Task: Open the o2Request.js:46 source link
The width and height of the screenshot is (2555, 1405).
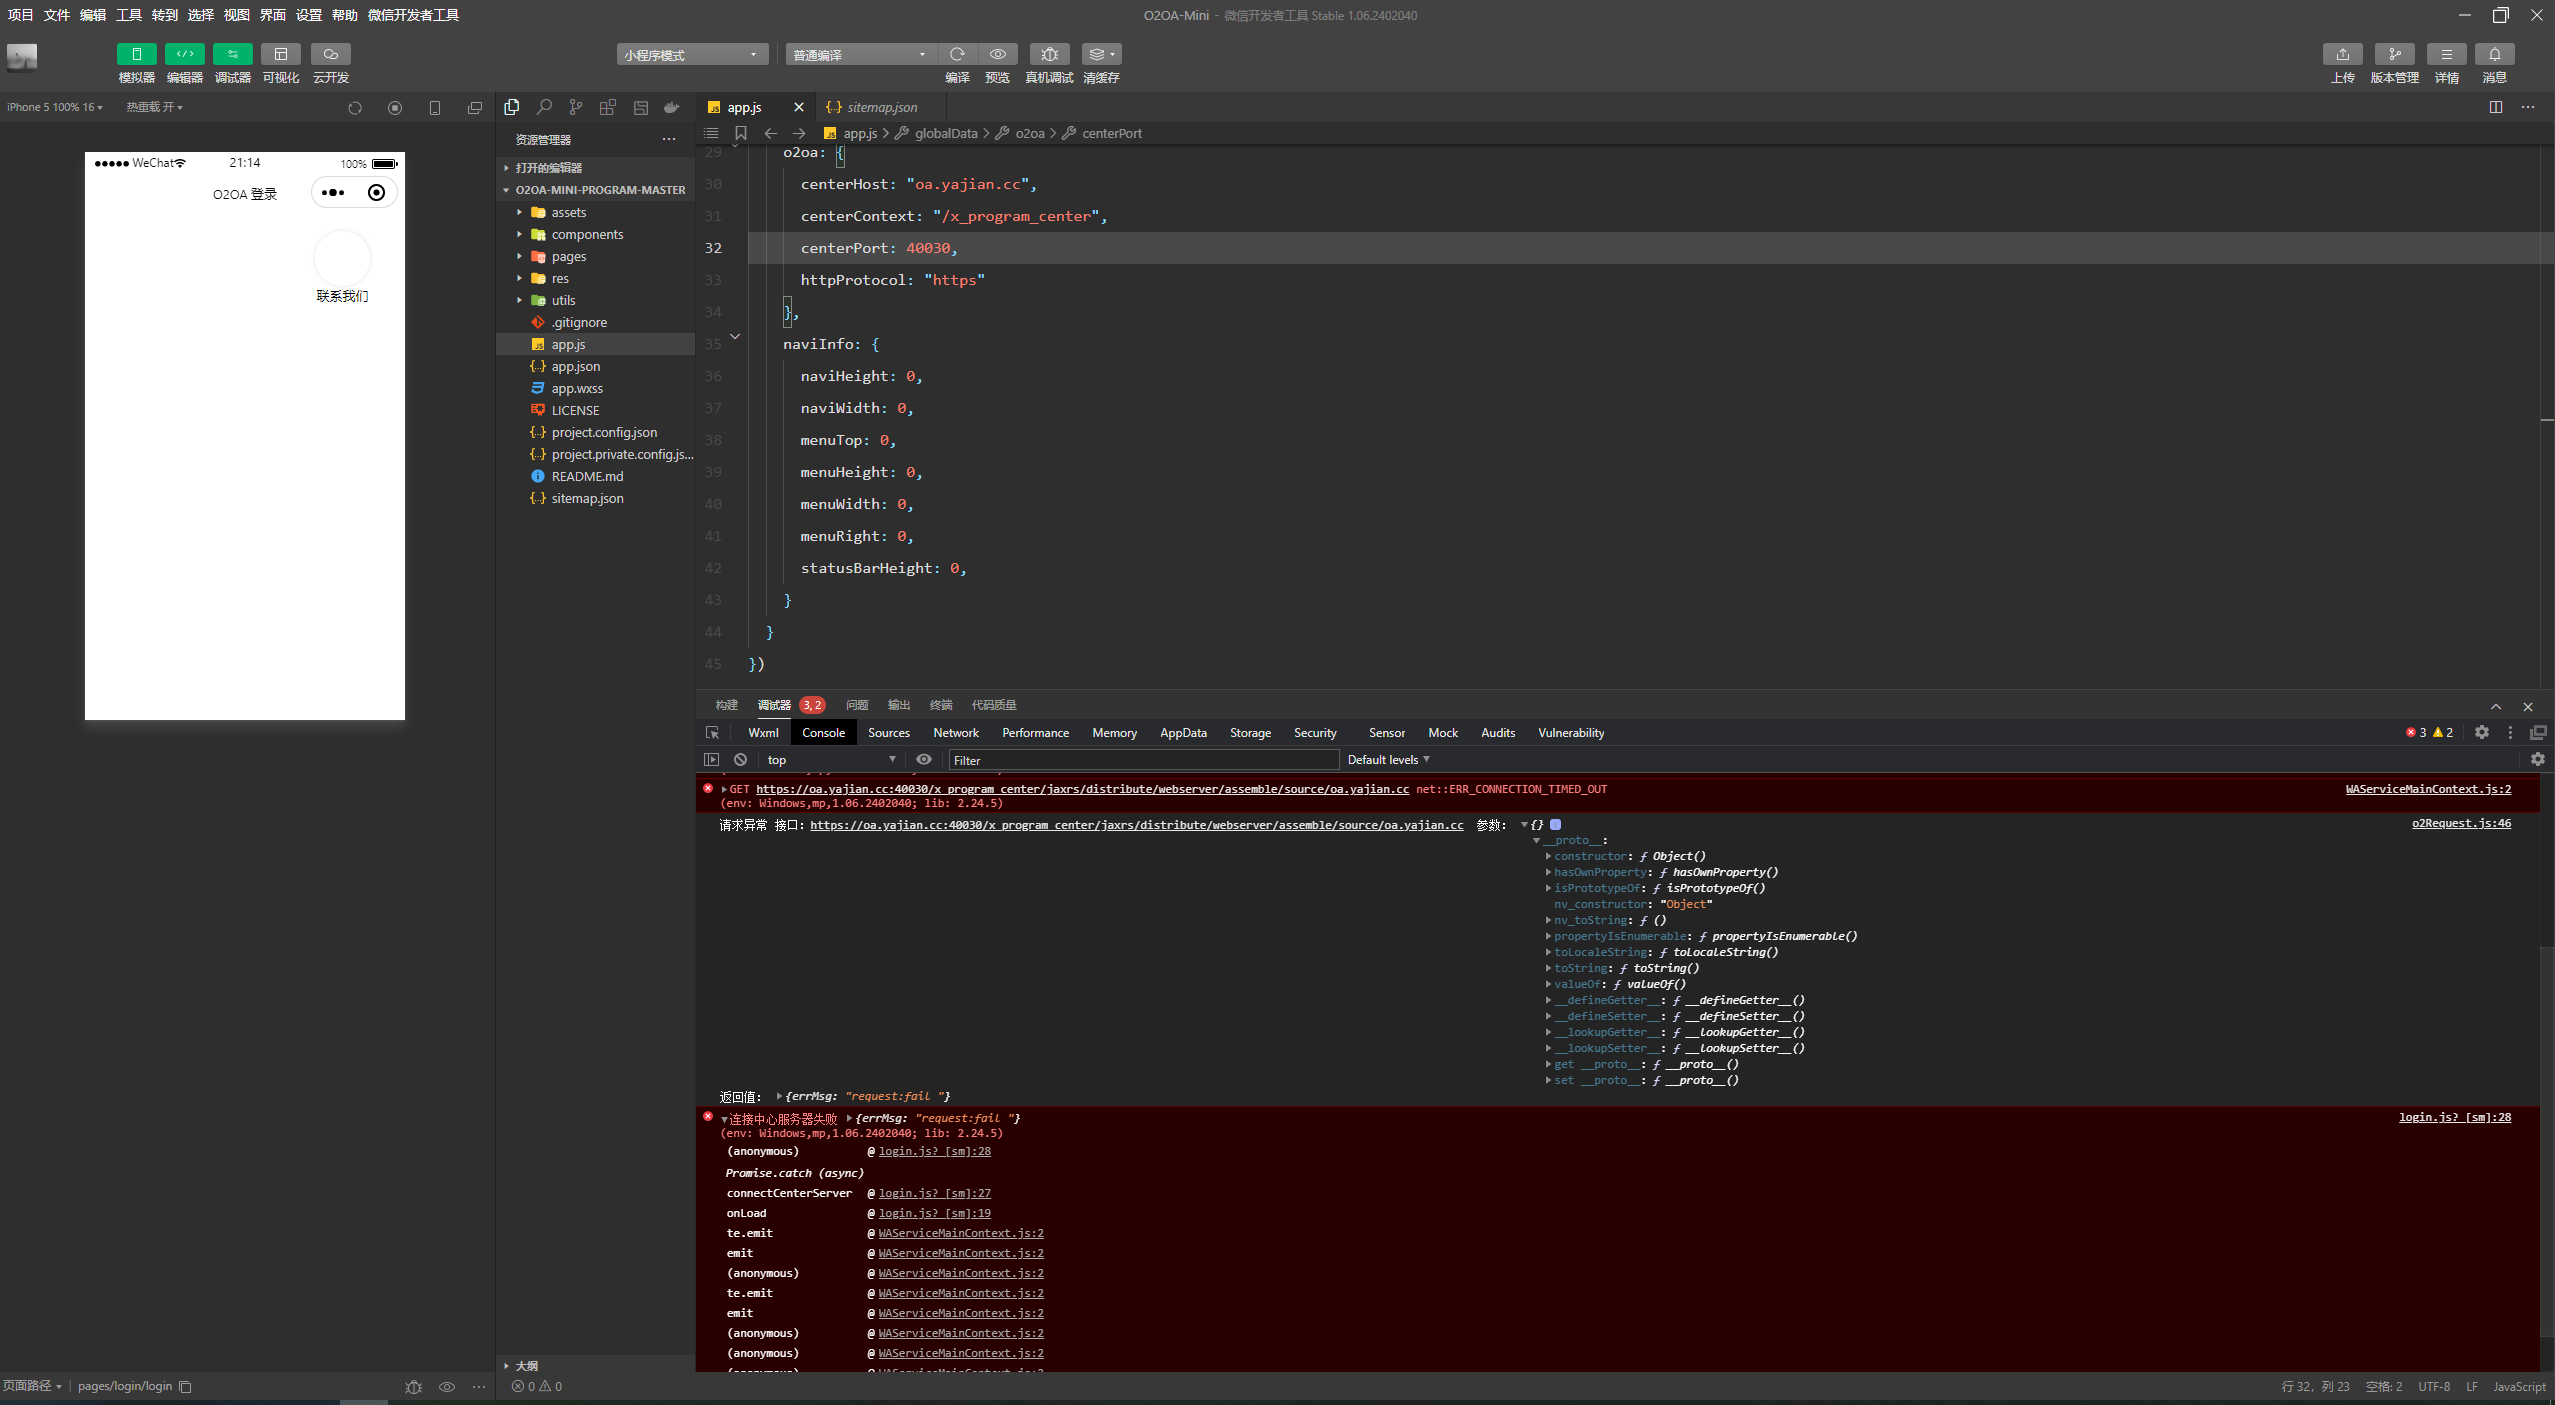Action: 2460,824
